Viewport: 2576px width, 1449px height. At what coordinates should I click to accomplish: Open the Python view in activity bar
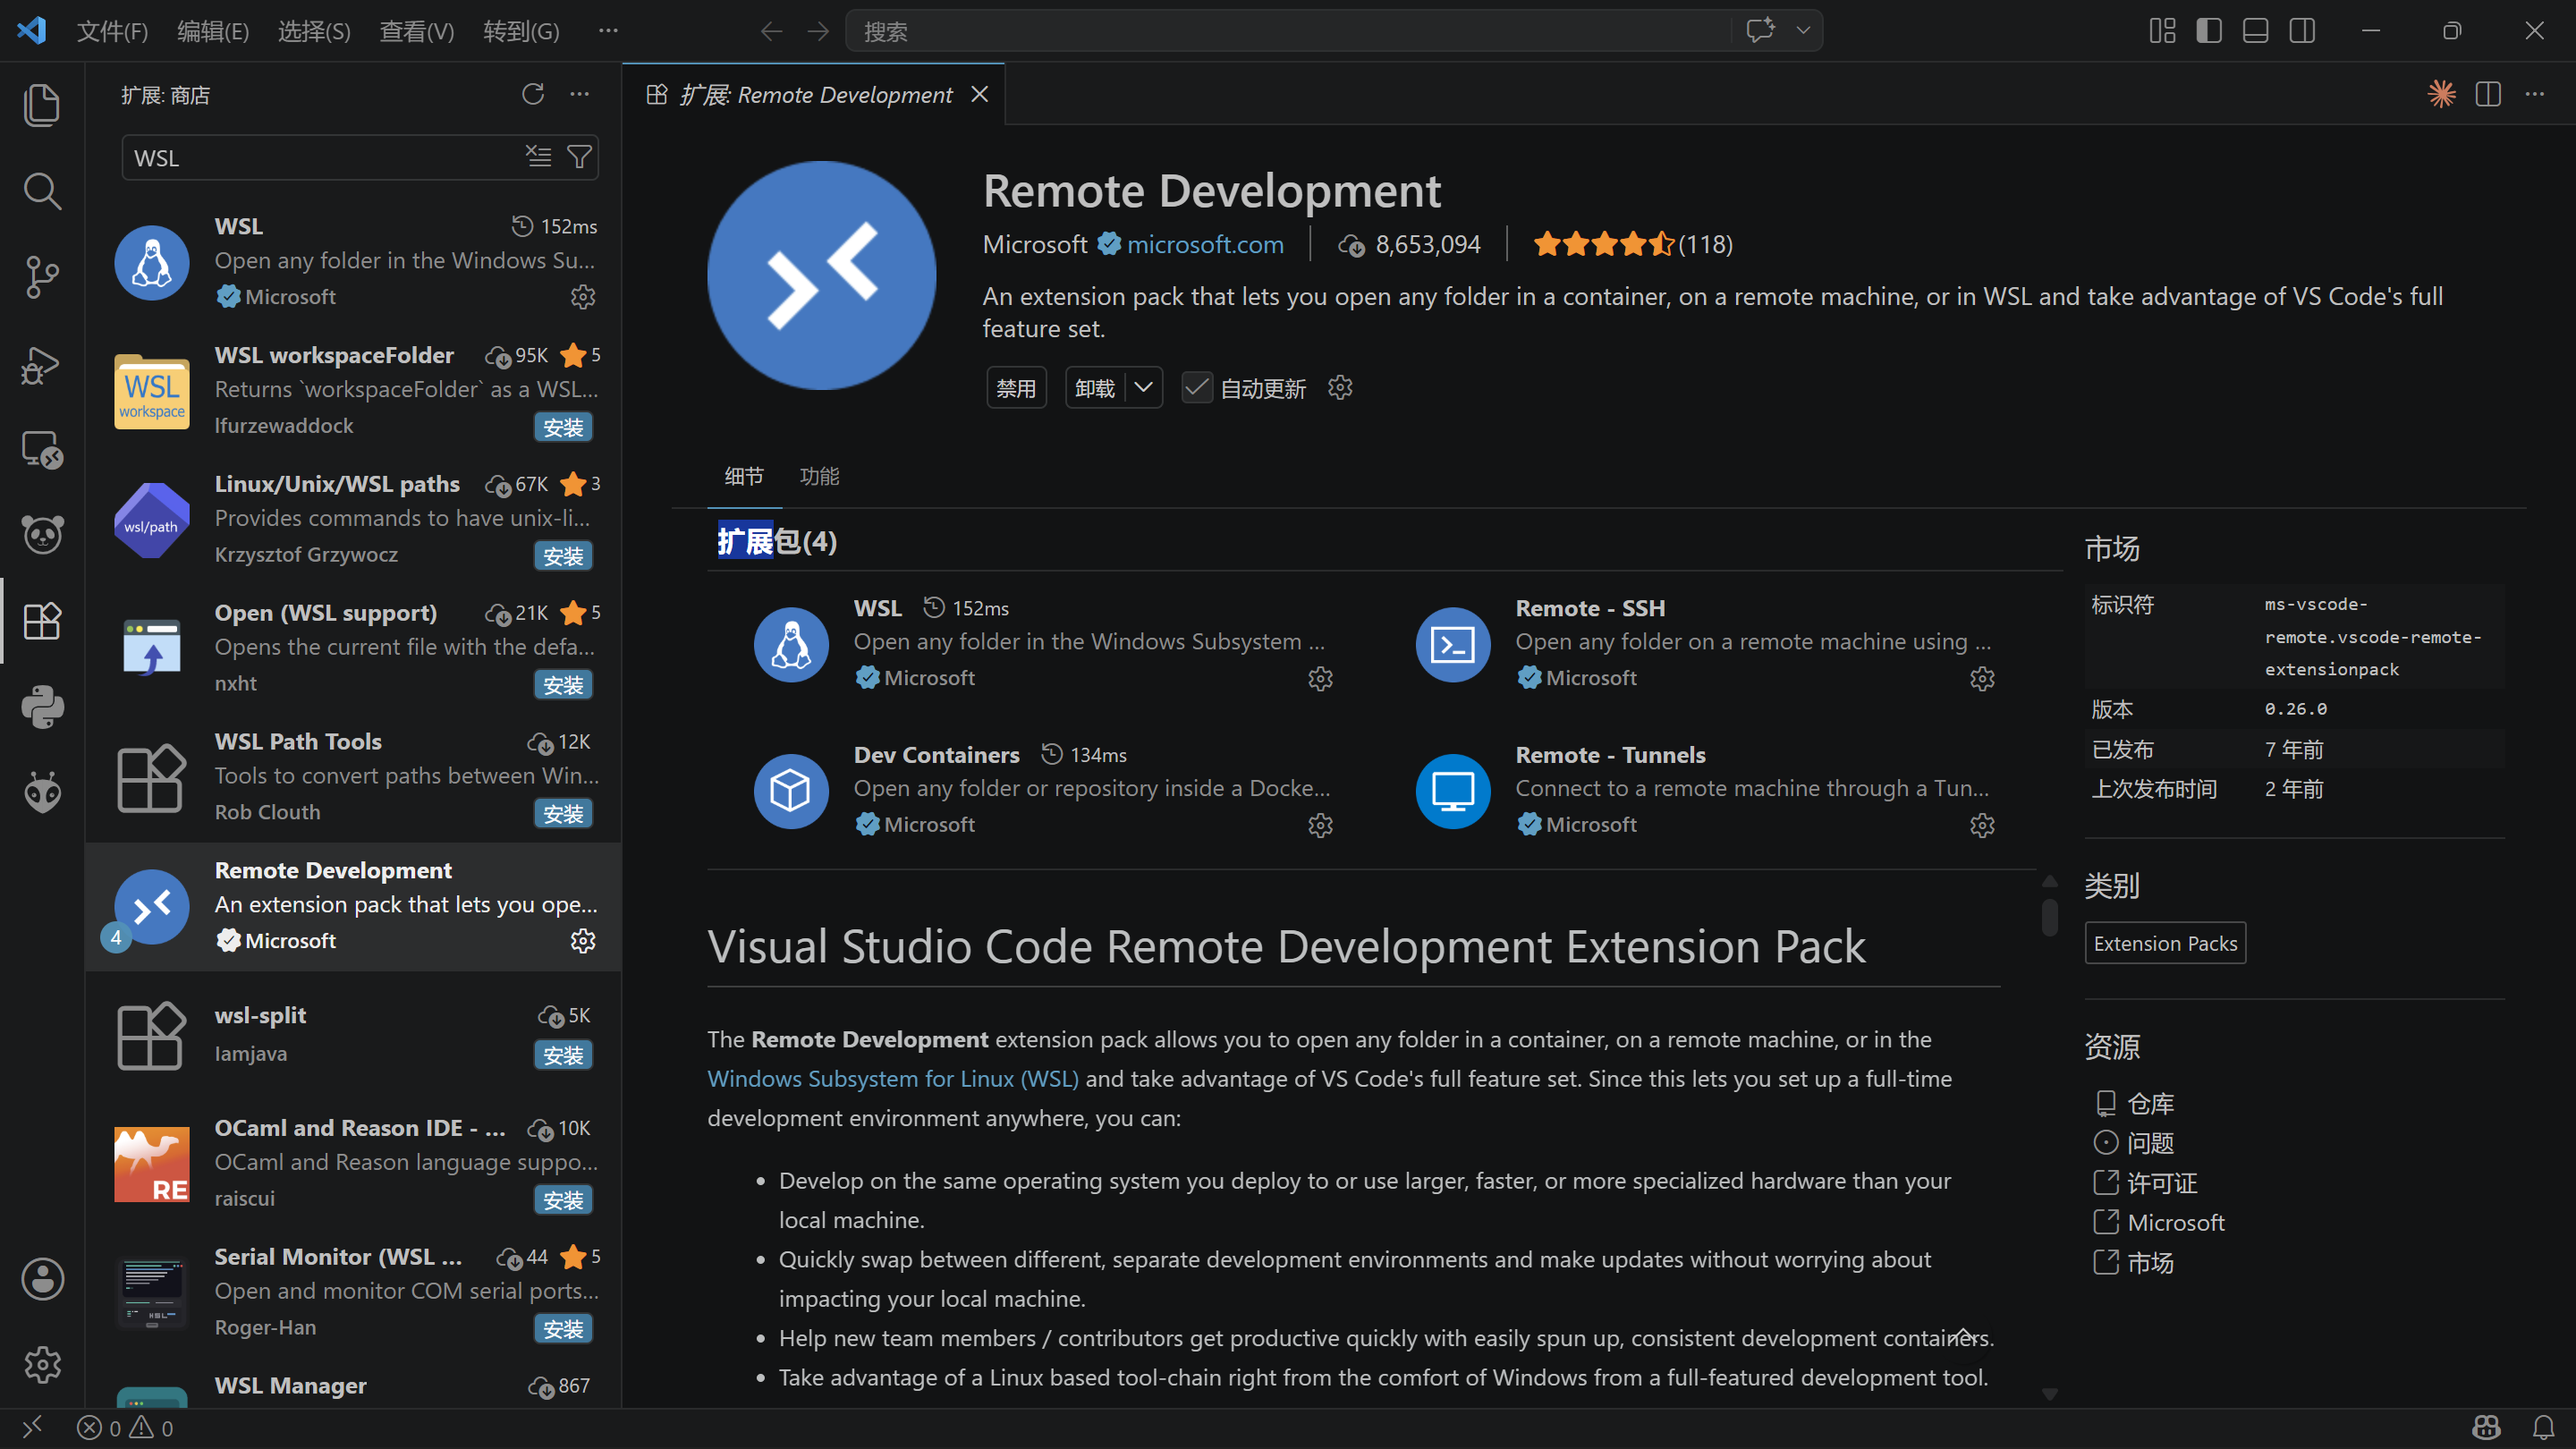click(x=42, y=707)
